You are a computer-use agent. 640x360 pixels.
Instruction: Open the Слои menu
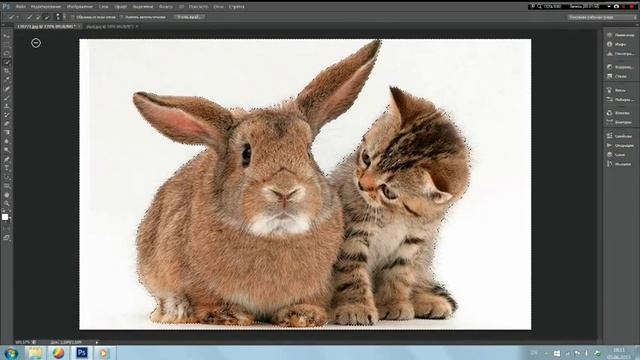tap(103, 7)
